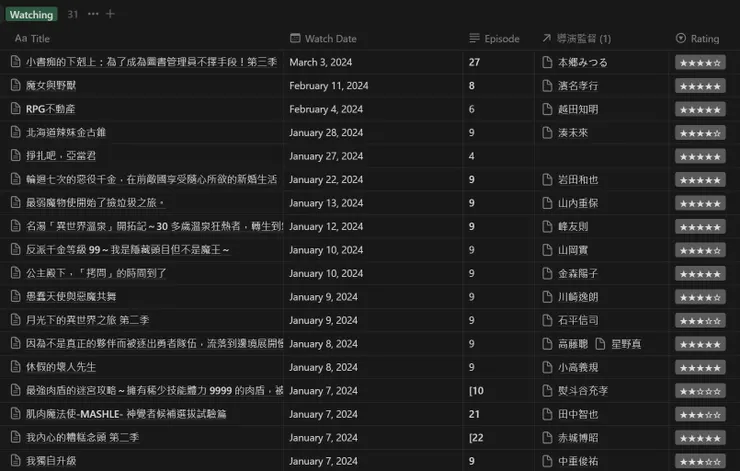
Task: Click page icon beside MASHLE title
Action: point(16,414)
